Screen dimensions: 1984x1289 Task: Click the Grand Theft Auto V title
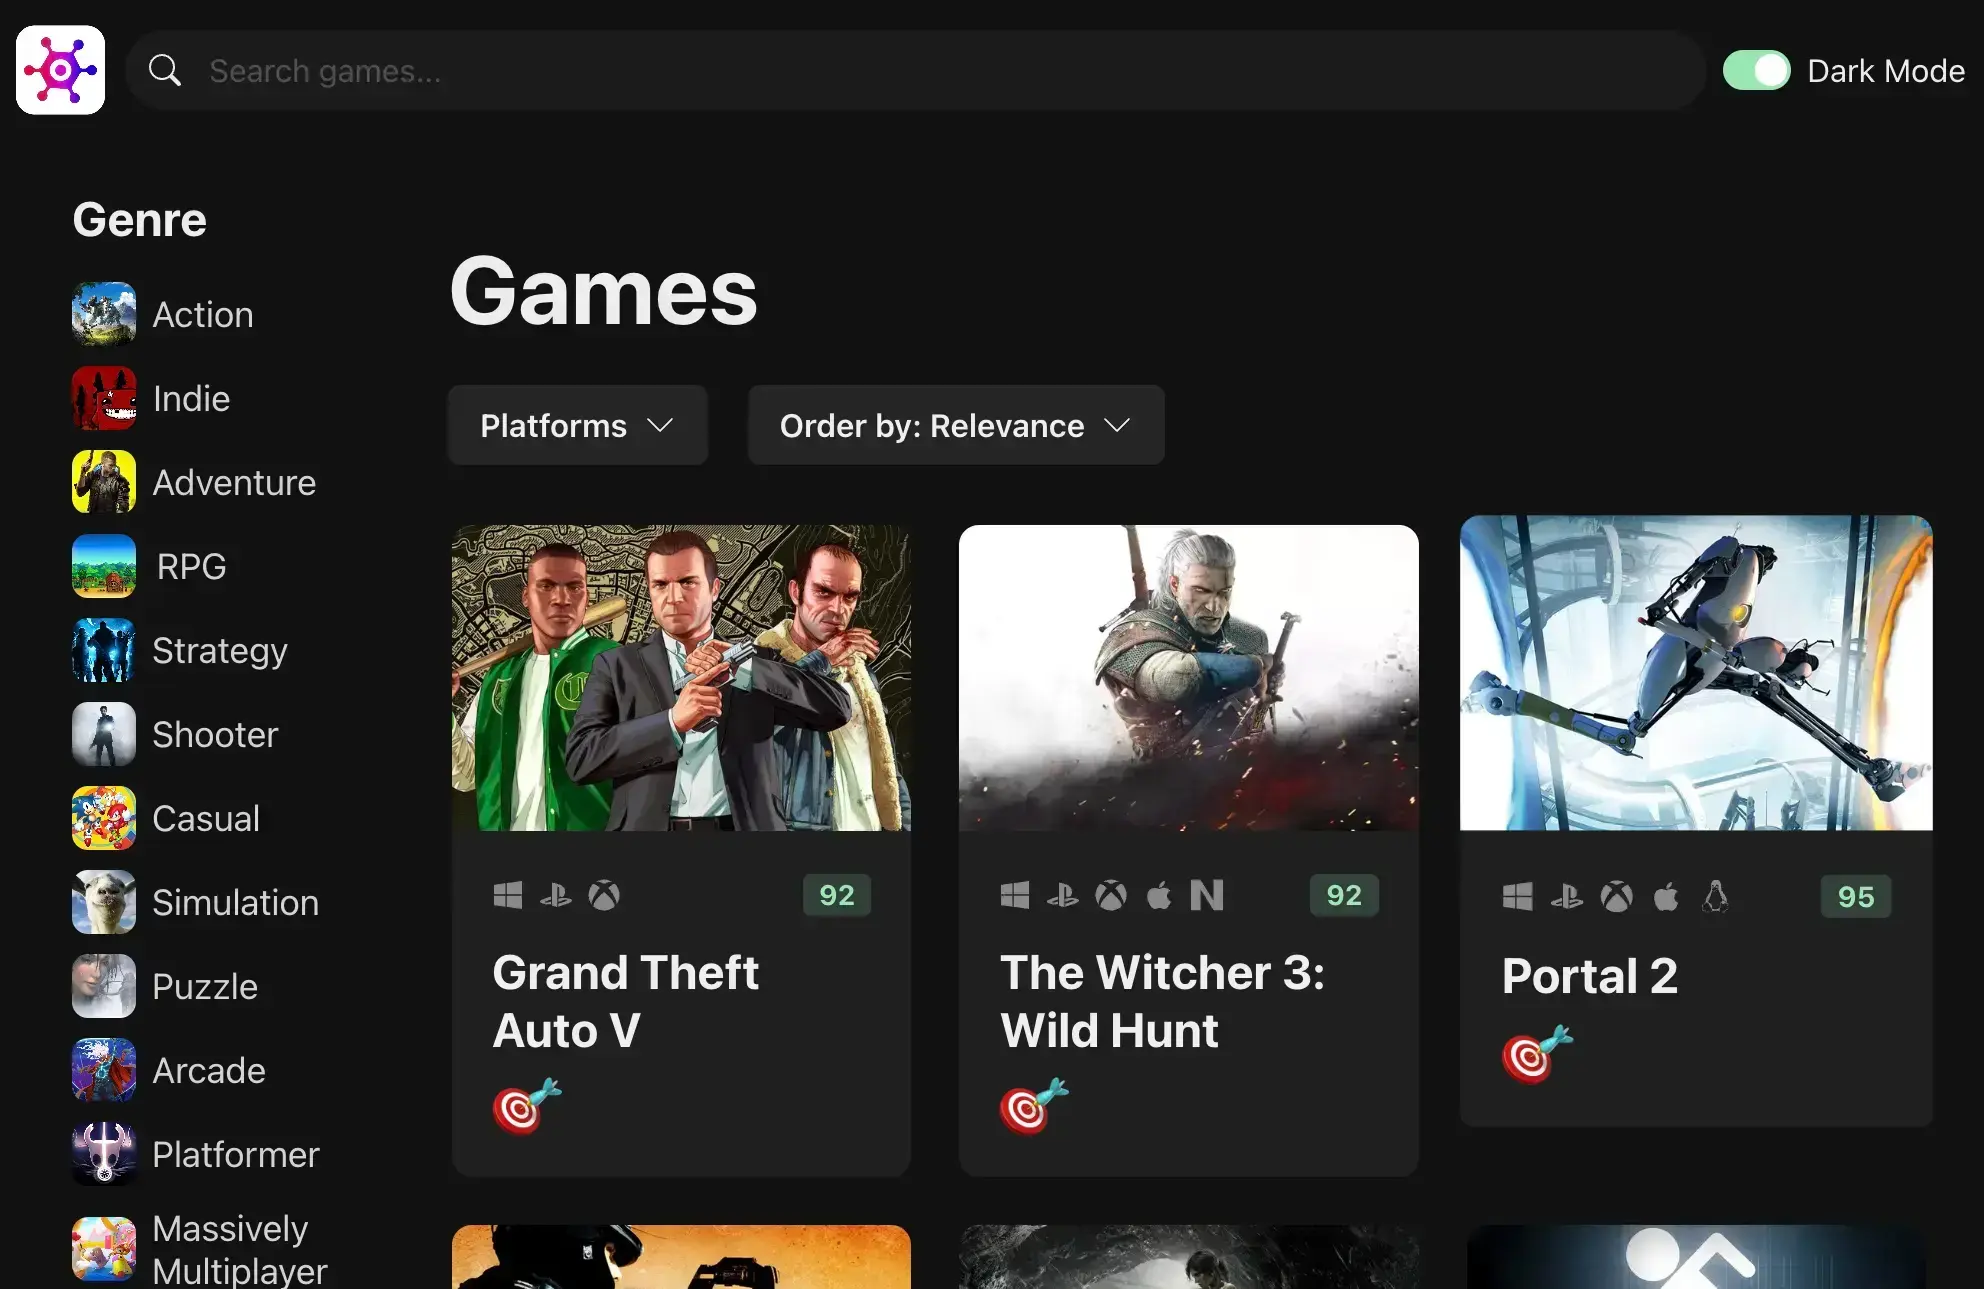tap(626, 1001)
